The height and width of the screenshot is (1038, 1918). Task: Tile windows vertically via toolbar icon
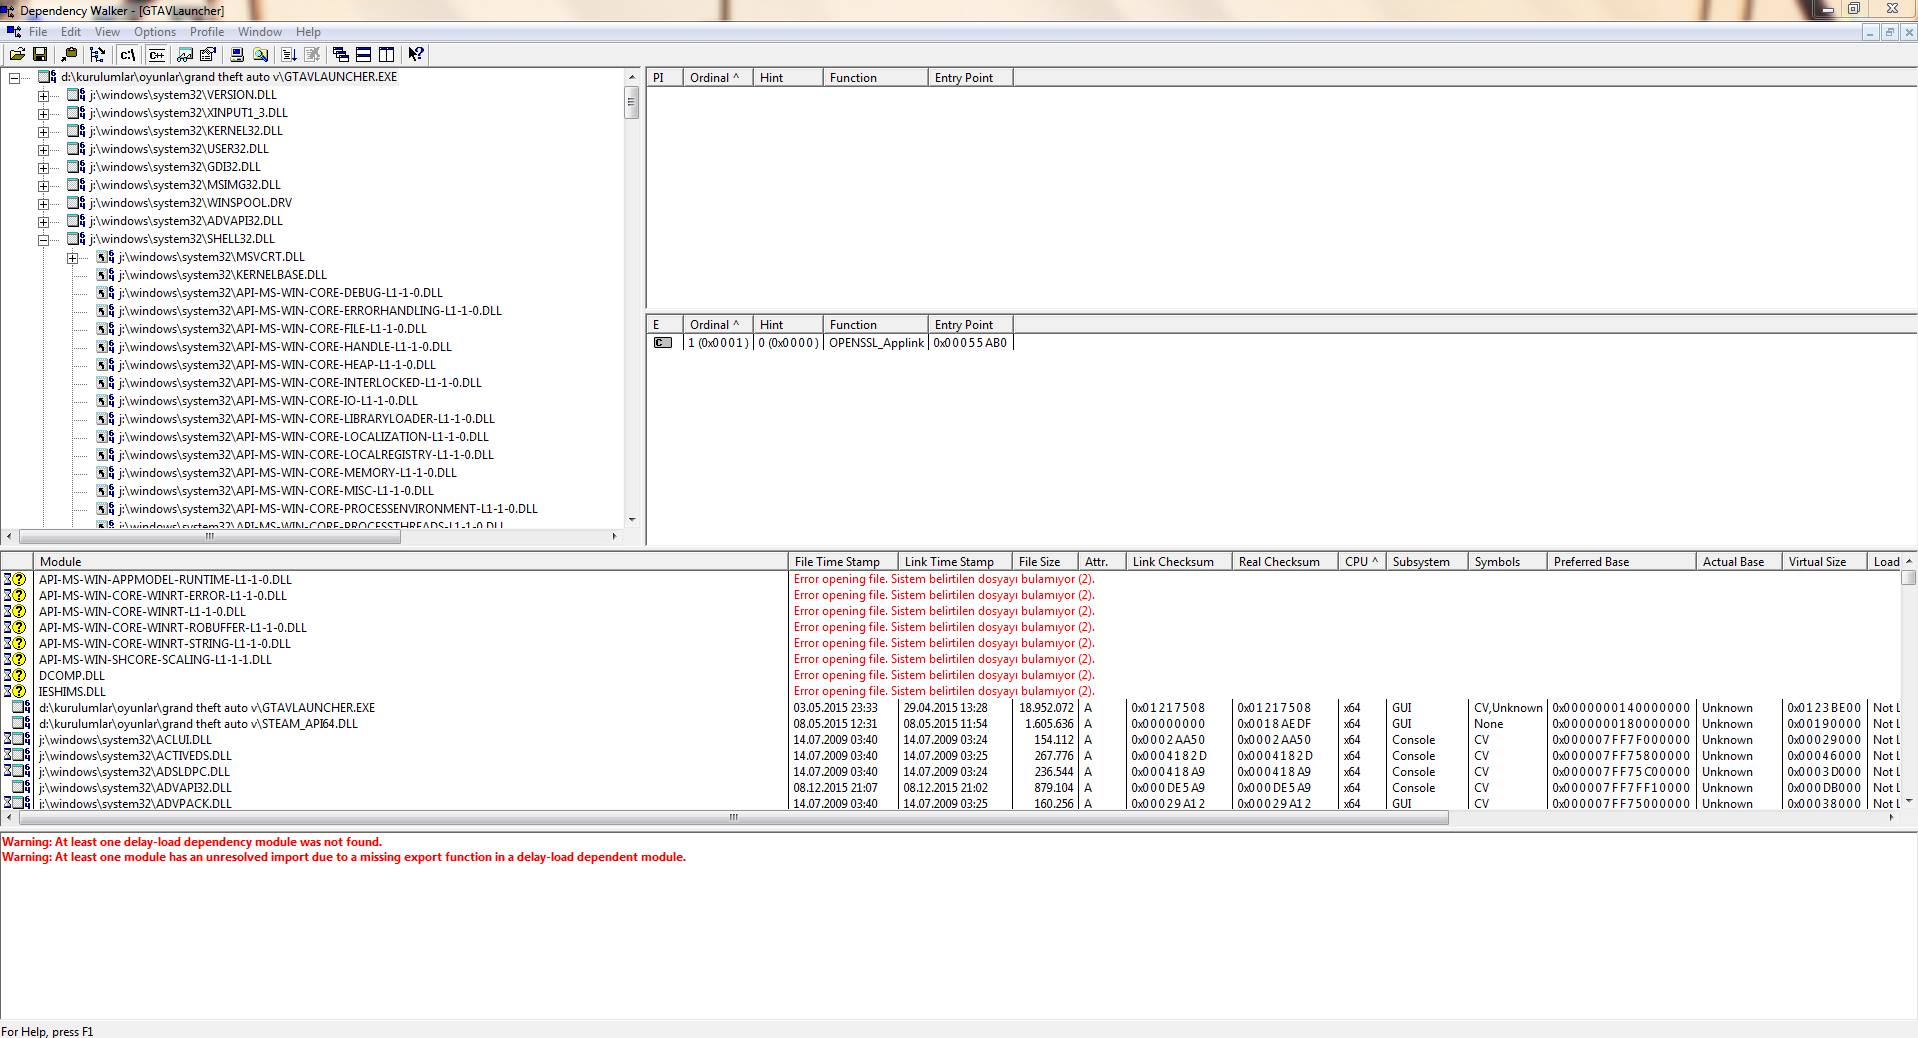point(387,55)
